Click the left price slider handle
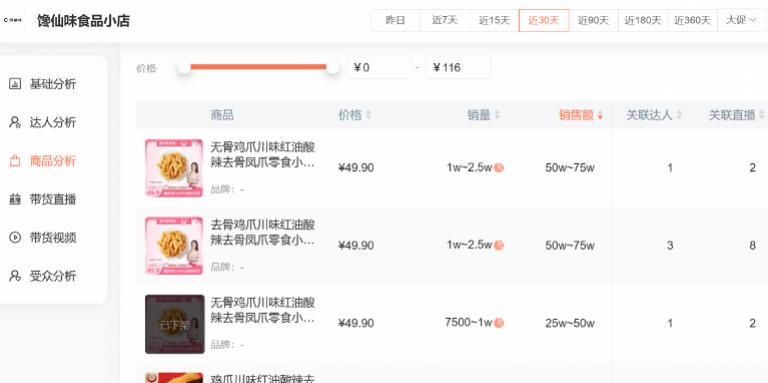The height and width of the screenshot is (383, 768). click(x=184, y=67)
